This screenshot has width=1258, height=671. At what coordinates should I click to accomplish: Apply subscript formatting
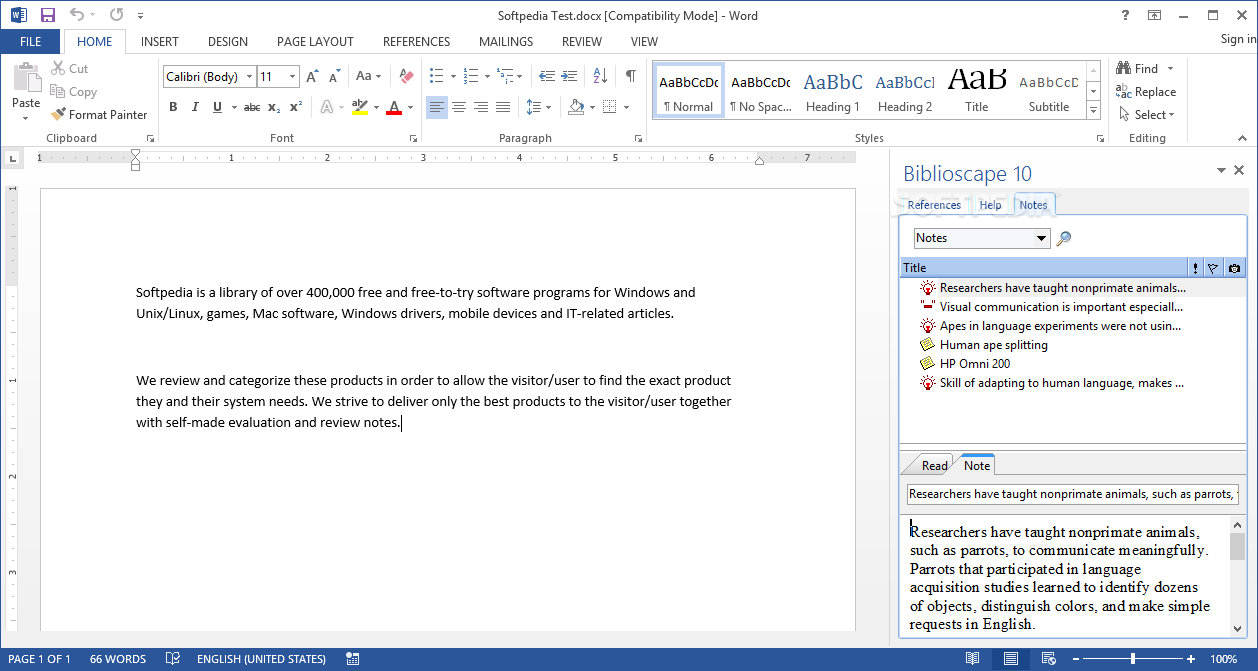[274, 107]
